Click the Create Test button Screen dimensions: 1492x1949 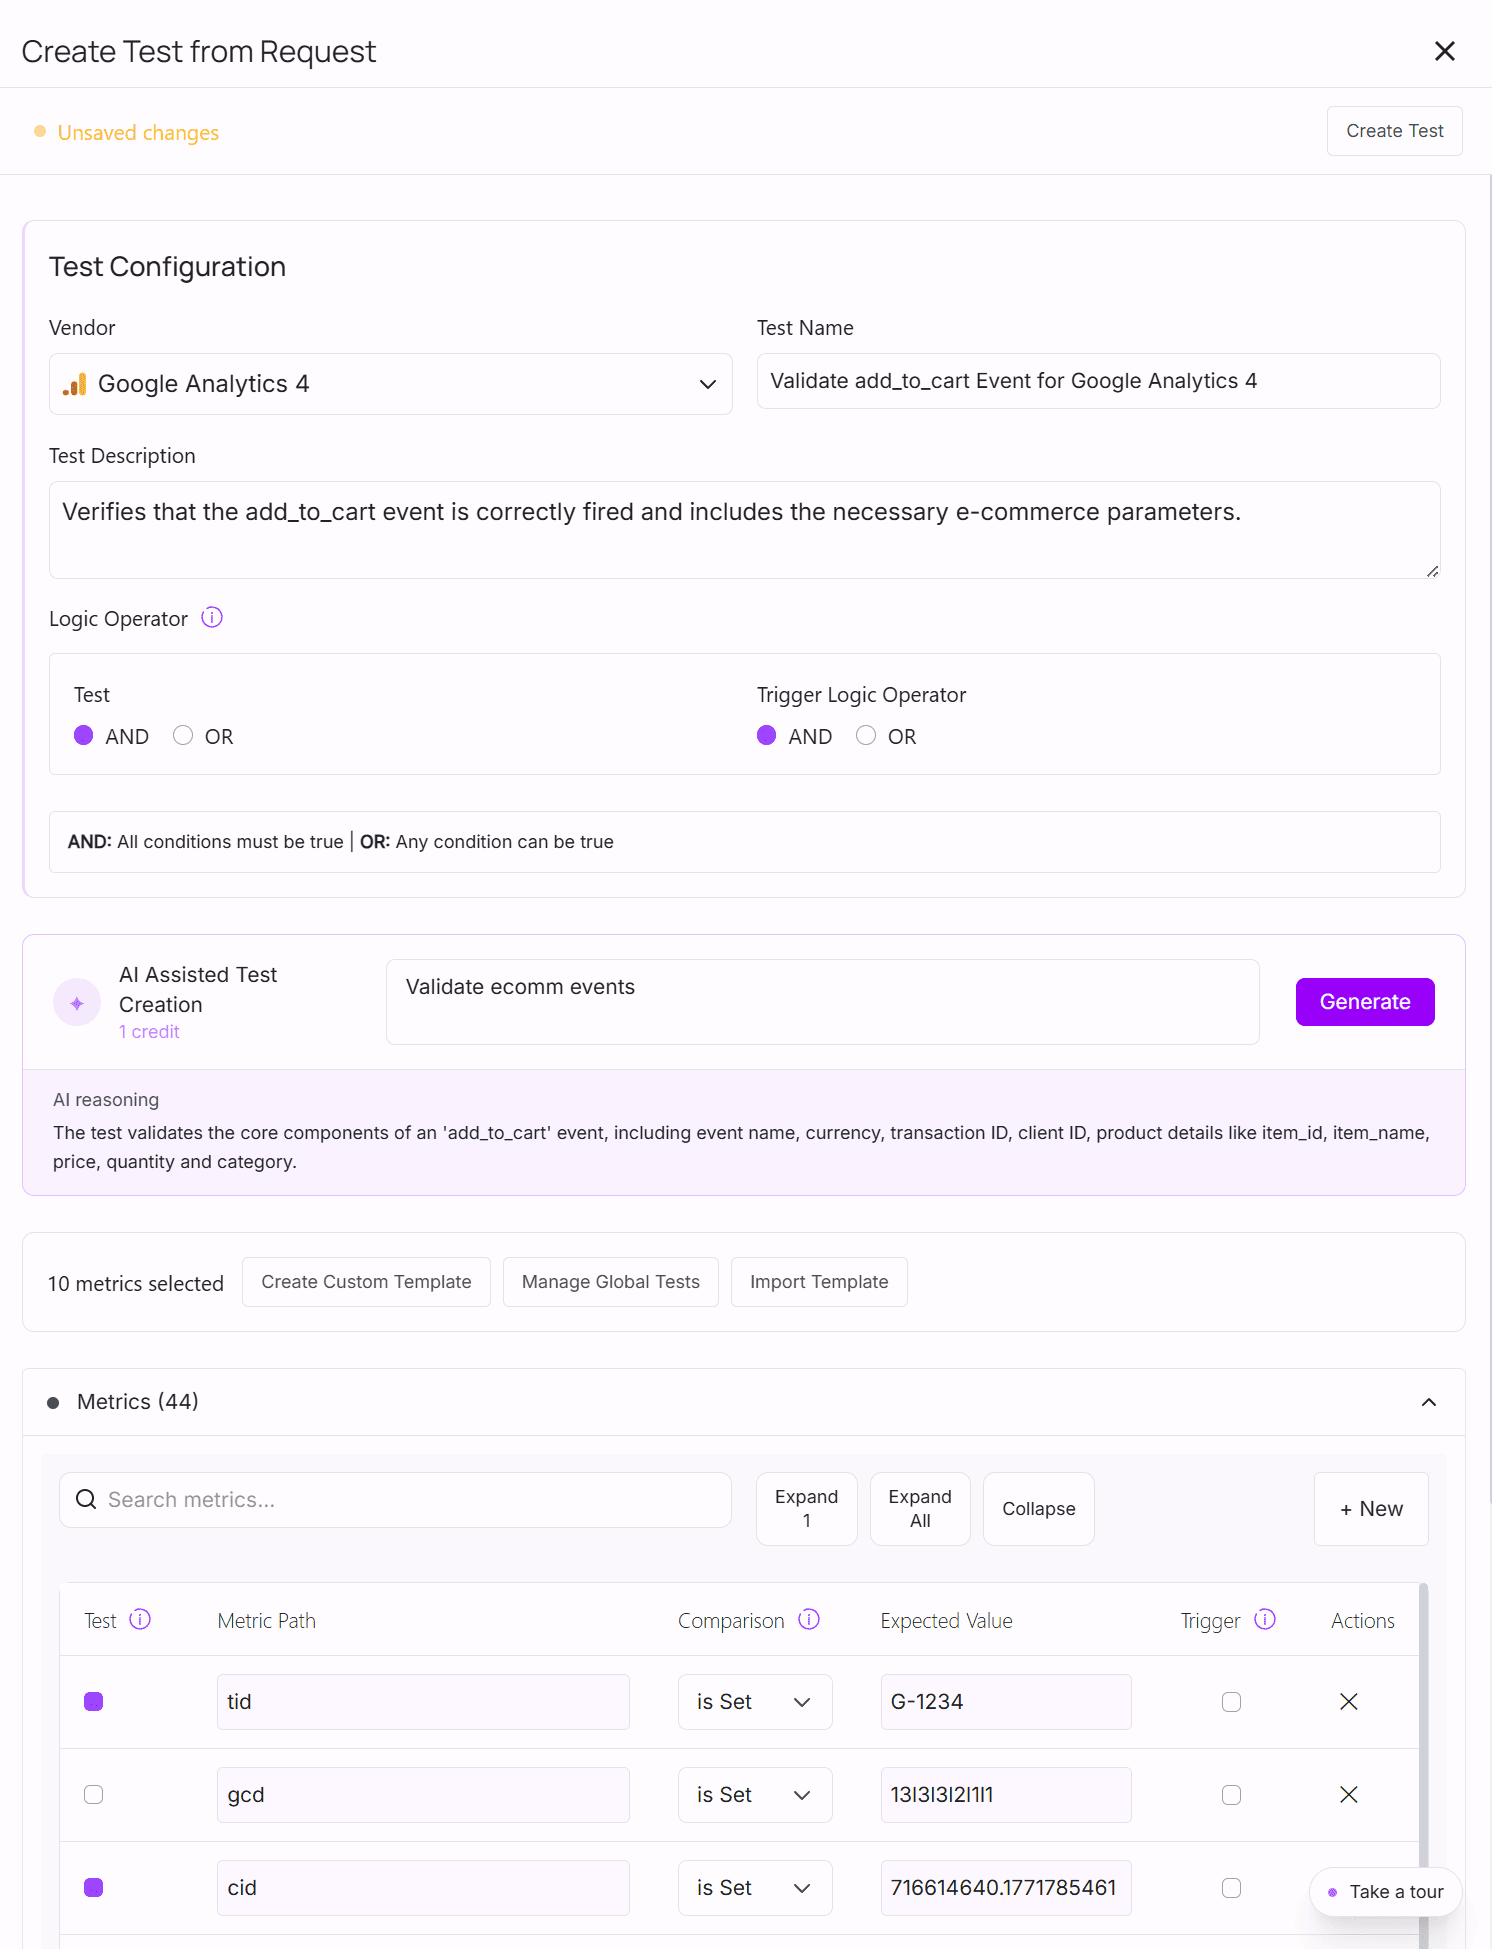(1394, 131)
